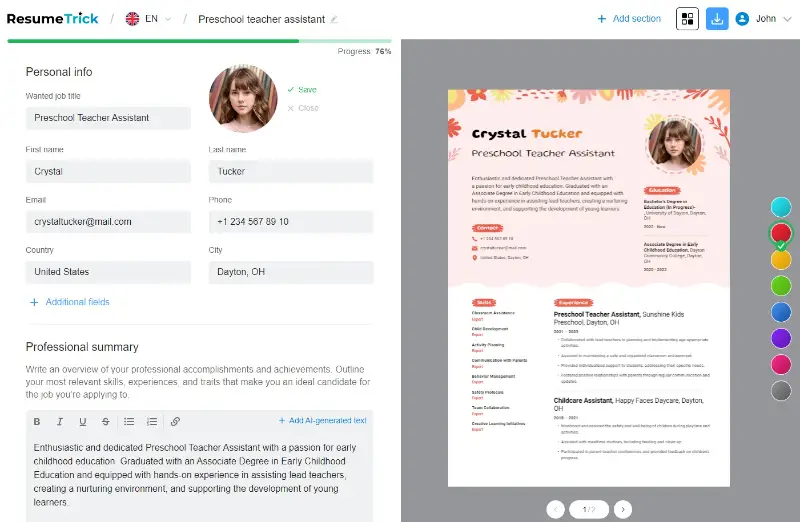This screenshot has height=522, width=800.
Task: Click the Wanted job title field
Action: (108, 118)
